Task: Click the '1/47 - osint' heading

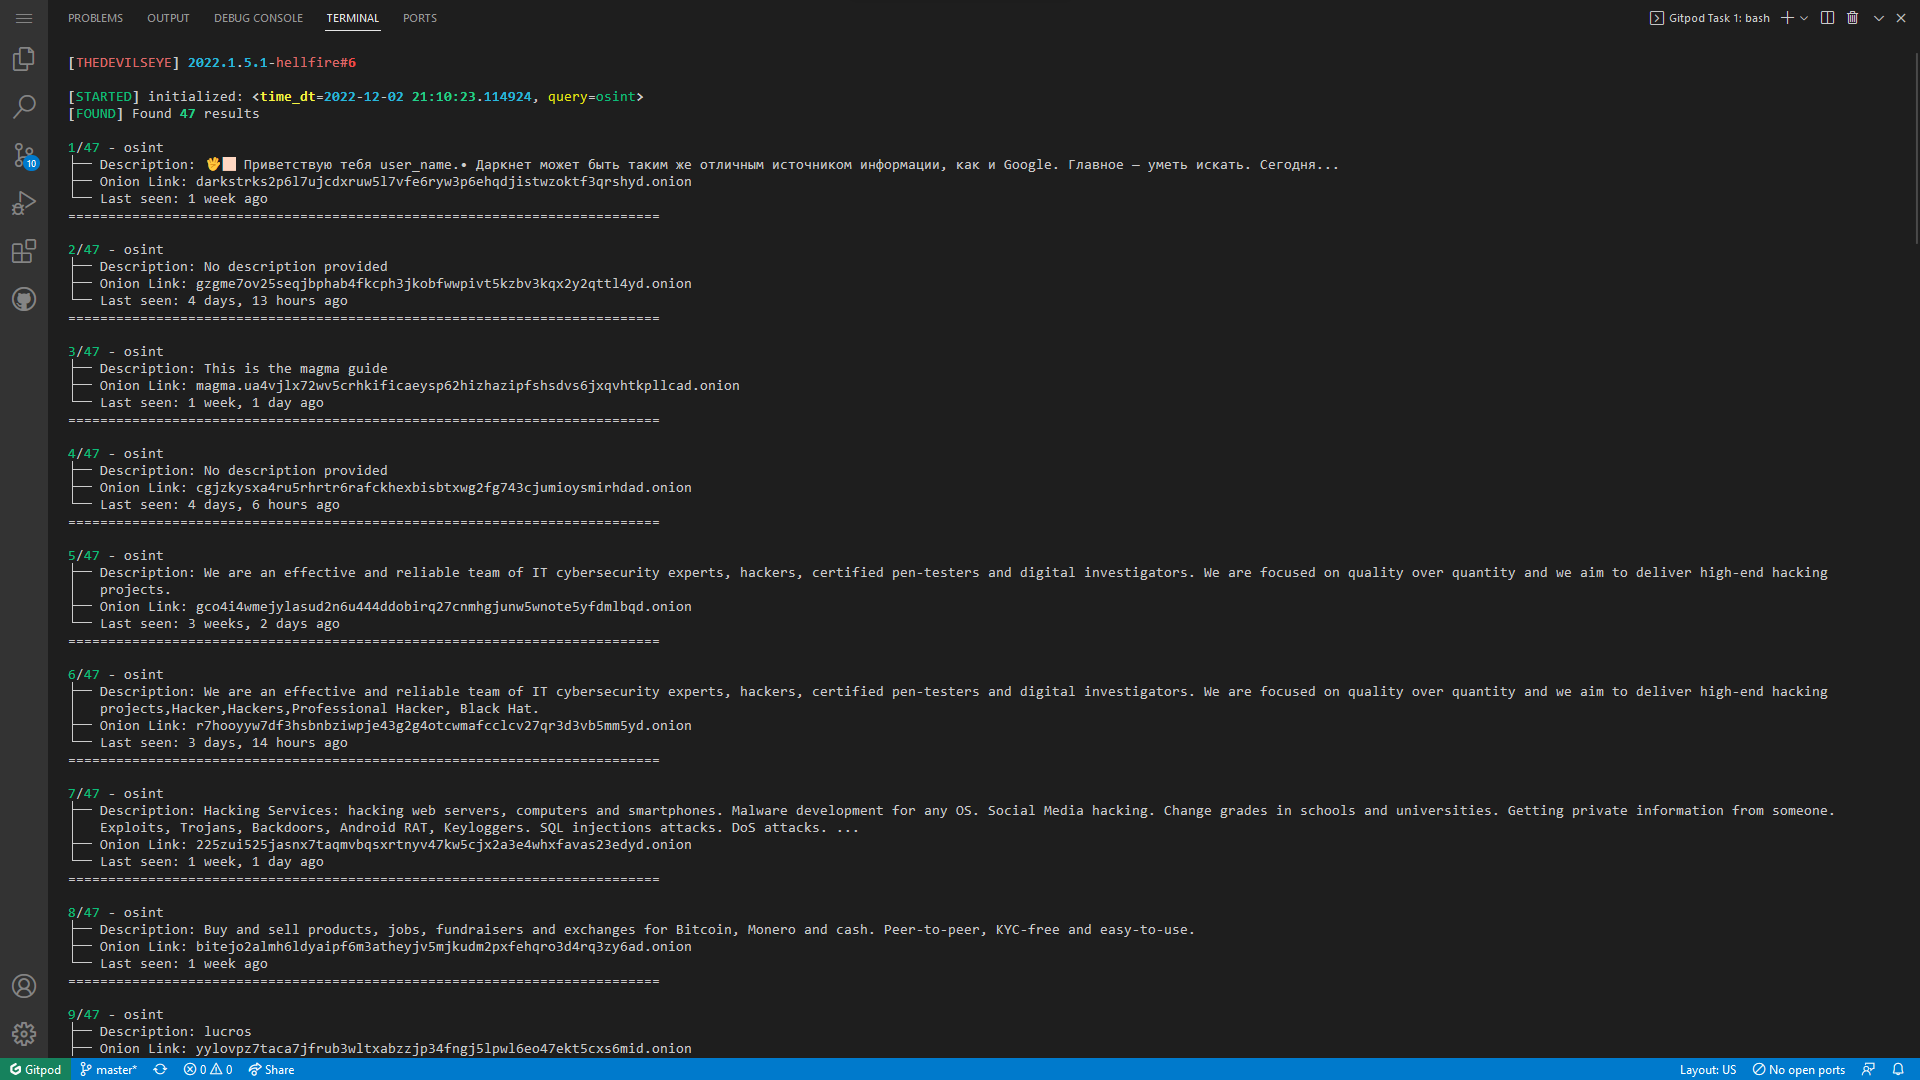Action: pyautogui.click(x=116, y=148)
